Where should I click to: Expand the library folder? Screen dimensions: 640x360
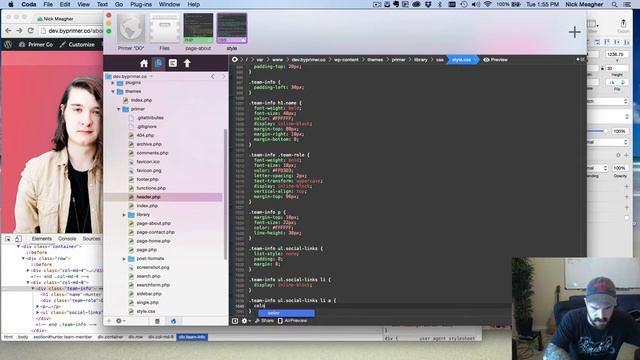[124, 215]
